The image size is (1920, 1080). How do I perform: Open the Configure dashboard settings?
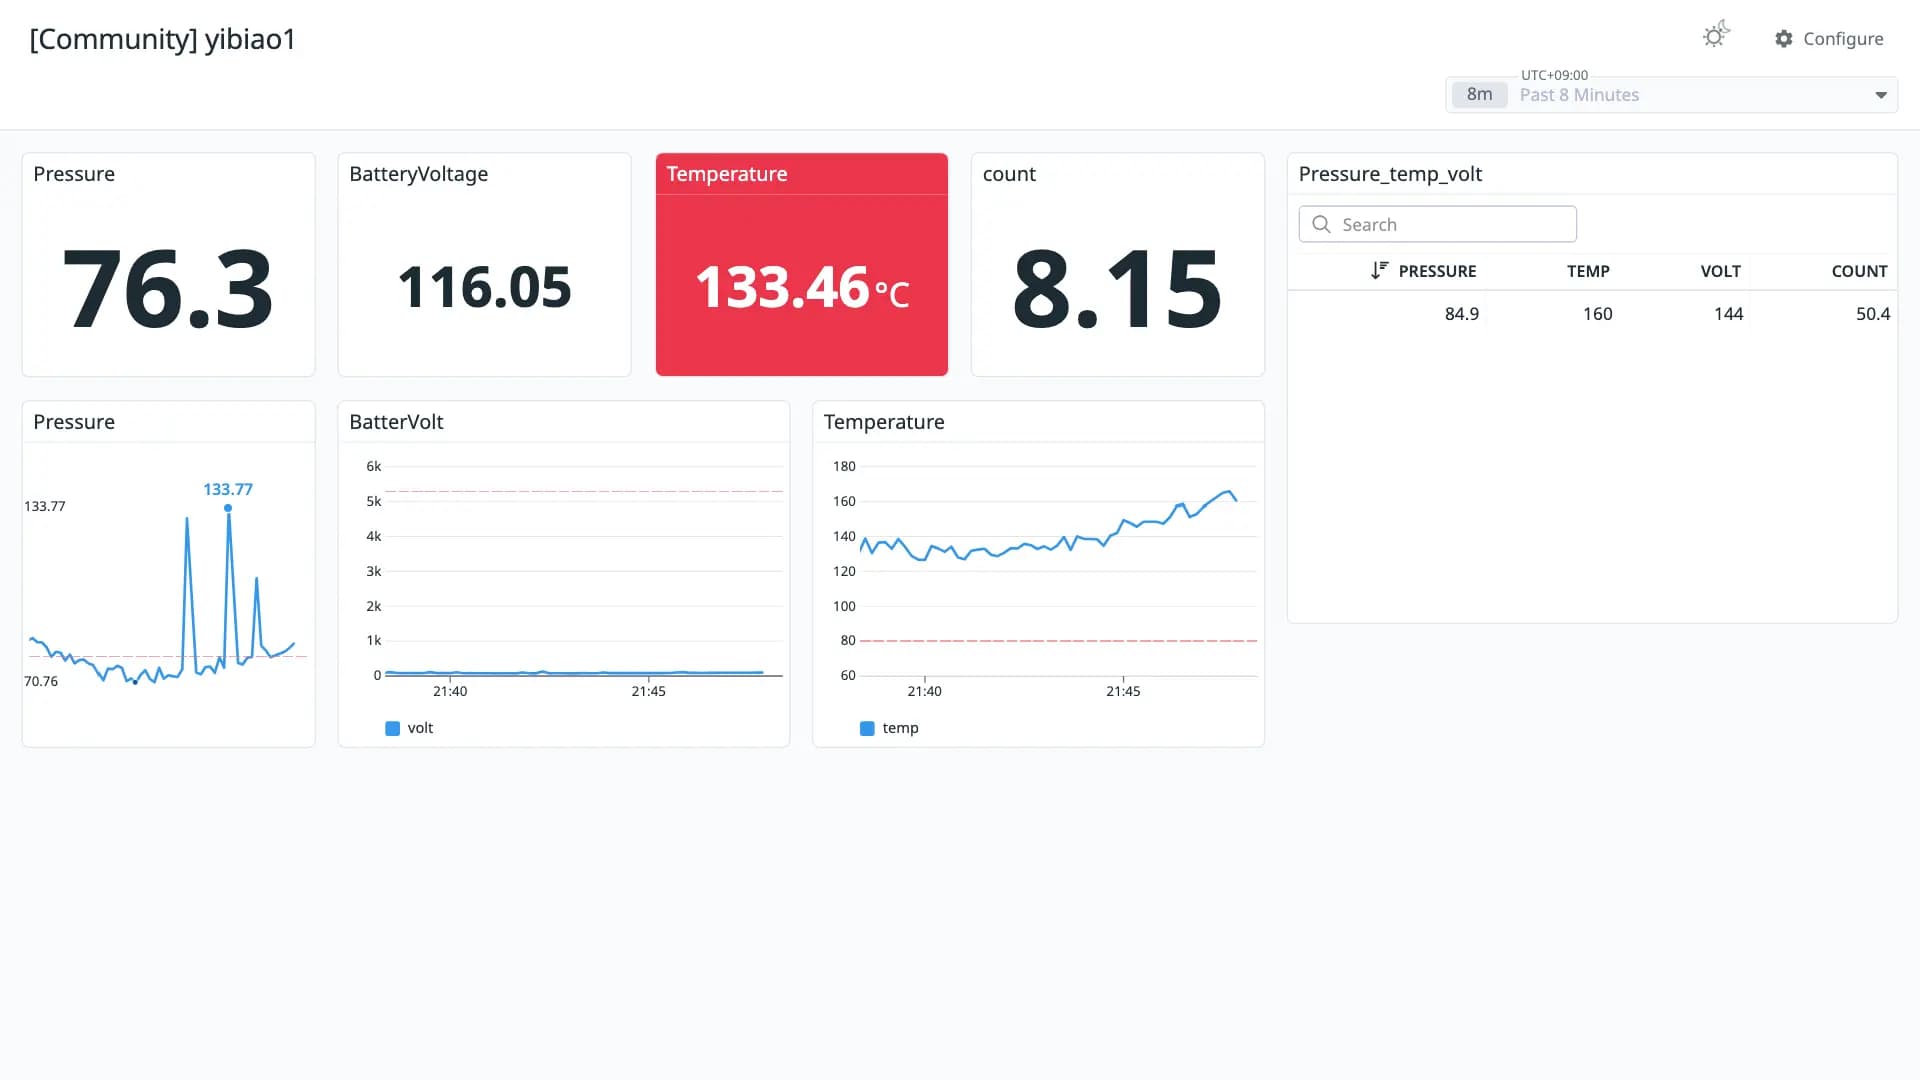1829,39
